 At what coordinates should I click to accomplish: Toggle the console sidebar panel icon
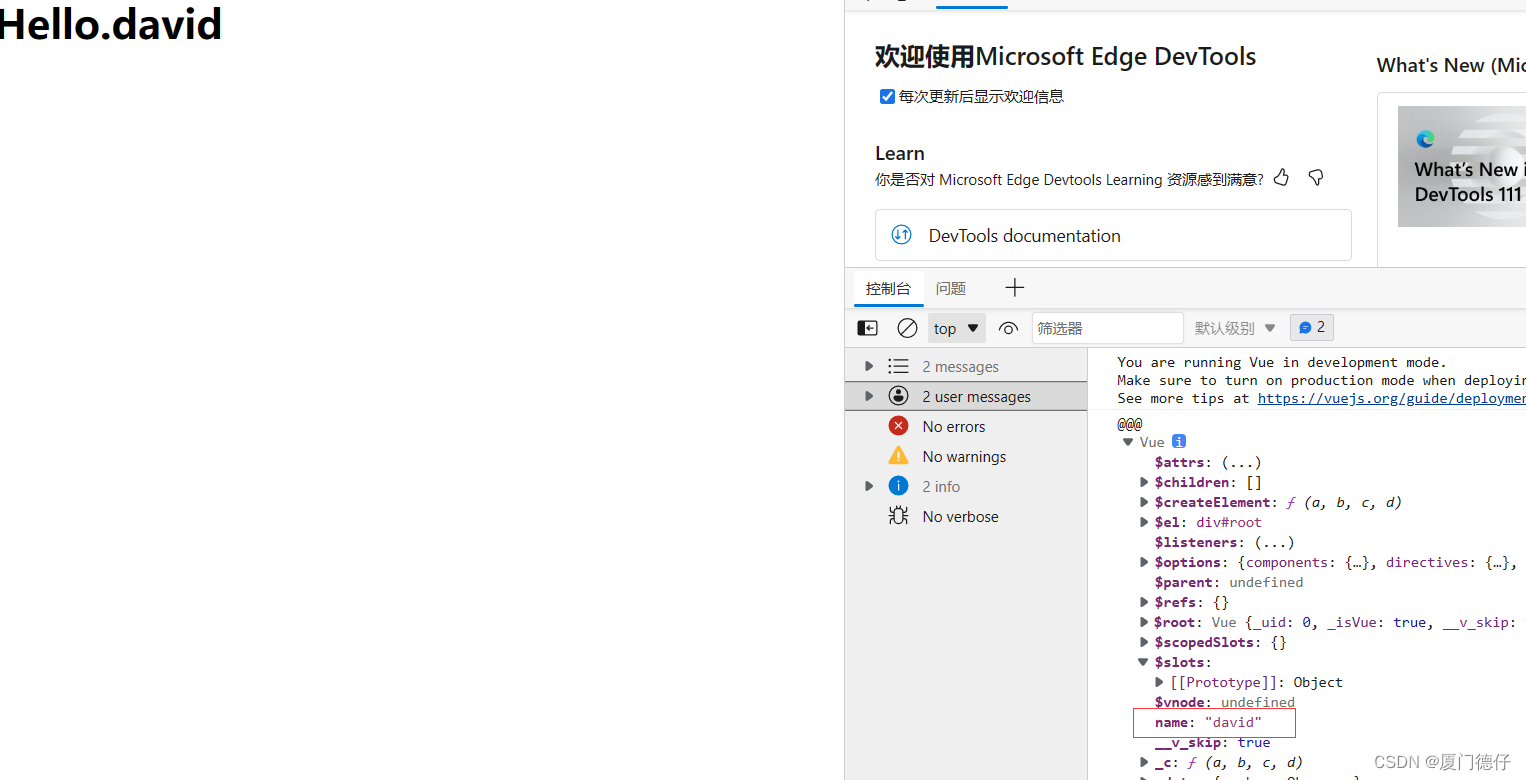tap(868, 328)
